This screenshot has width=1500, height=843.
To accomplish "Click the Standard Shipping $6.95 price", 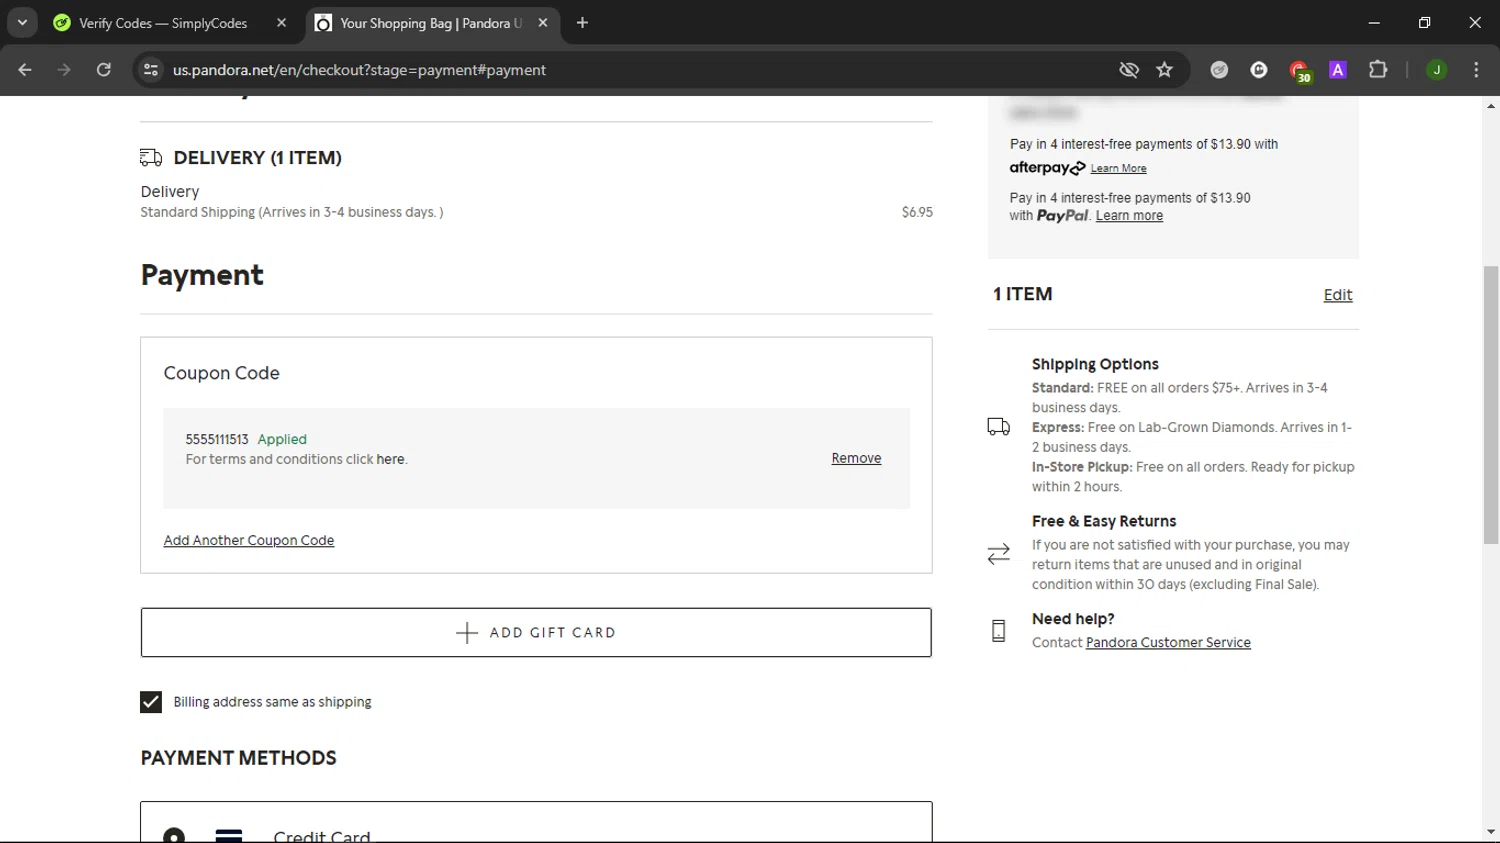I will click(917, 212).
